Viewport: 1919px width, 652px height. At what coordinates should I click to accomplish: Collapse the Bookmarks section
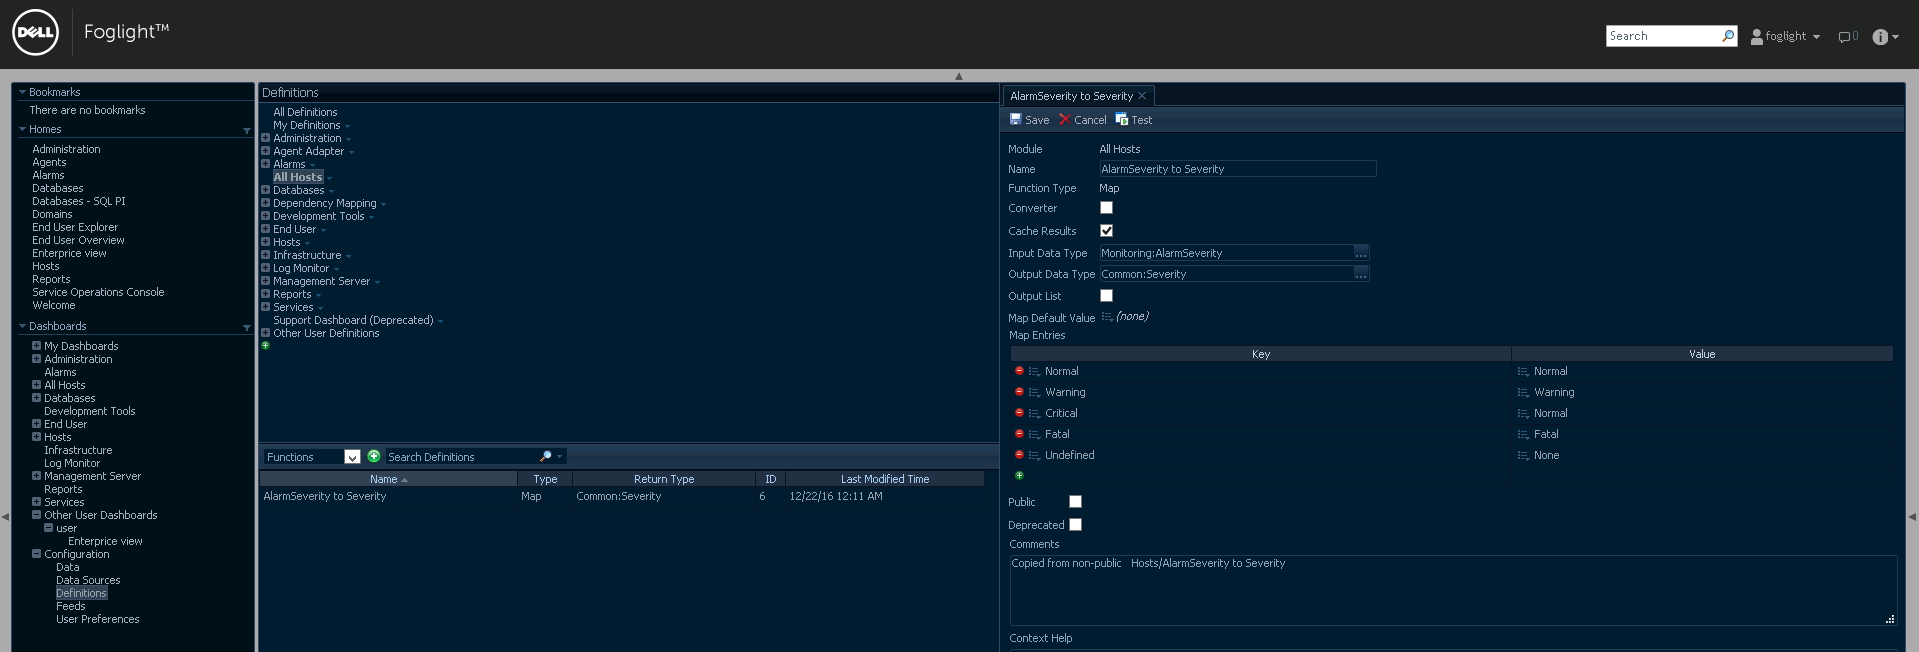[x=22, y=92]
